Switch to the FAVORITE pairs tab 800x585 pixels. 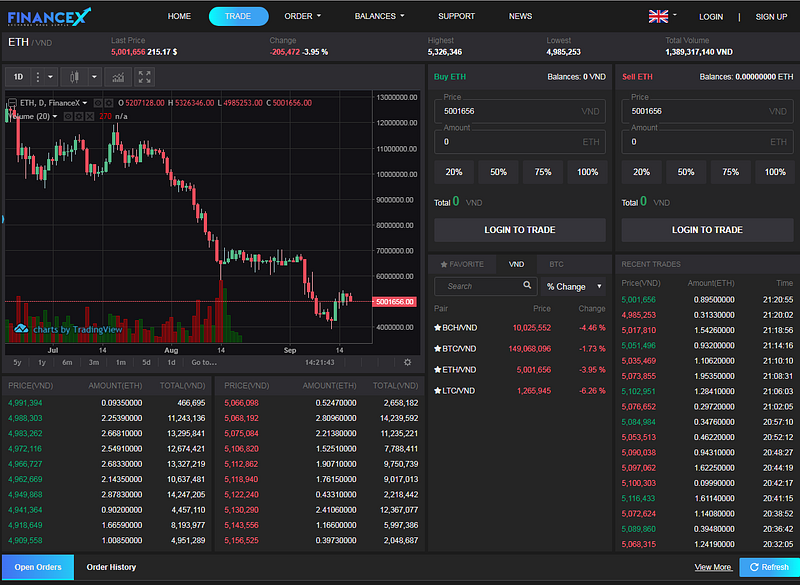pyautogui.click(x=462, y=264)
